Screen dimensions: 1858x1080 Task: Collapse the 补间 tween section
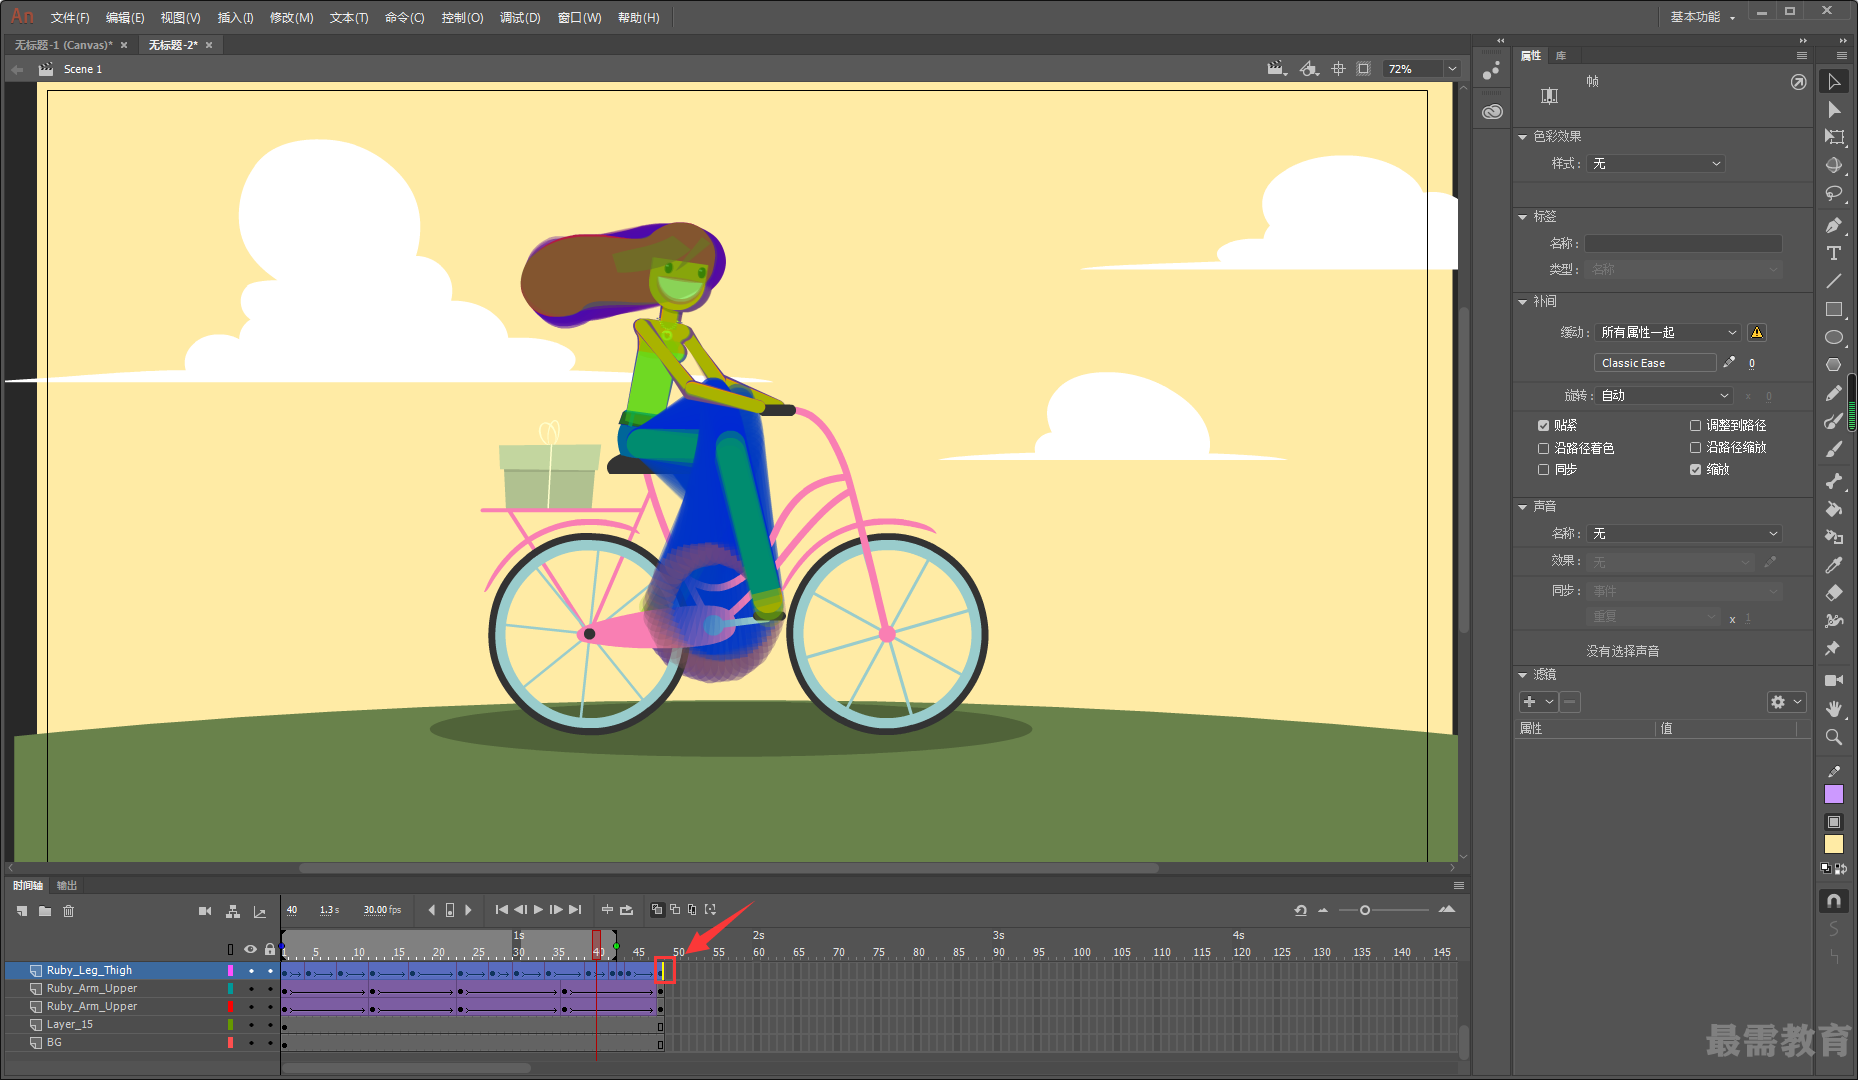pyautogui.click(x=1523, y=302)
